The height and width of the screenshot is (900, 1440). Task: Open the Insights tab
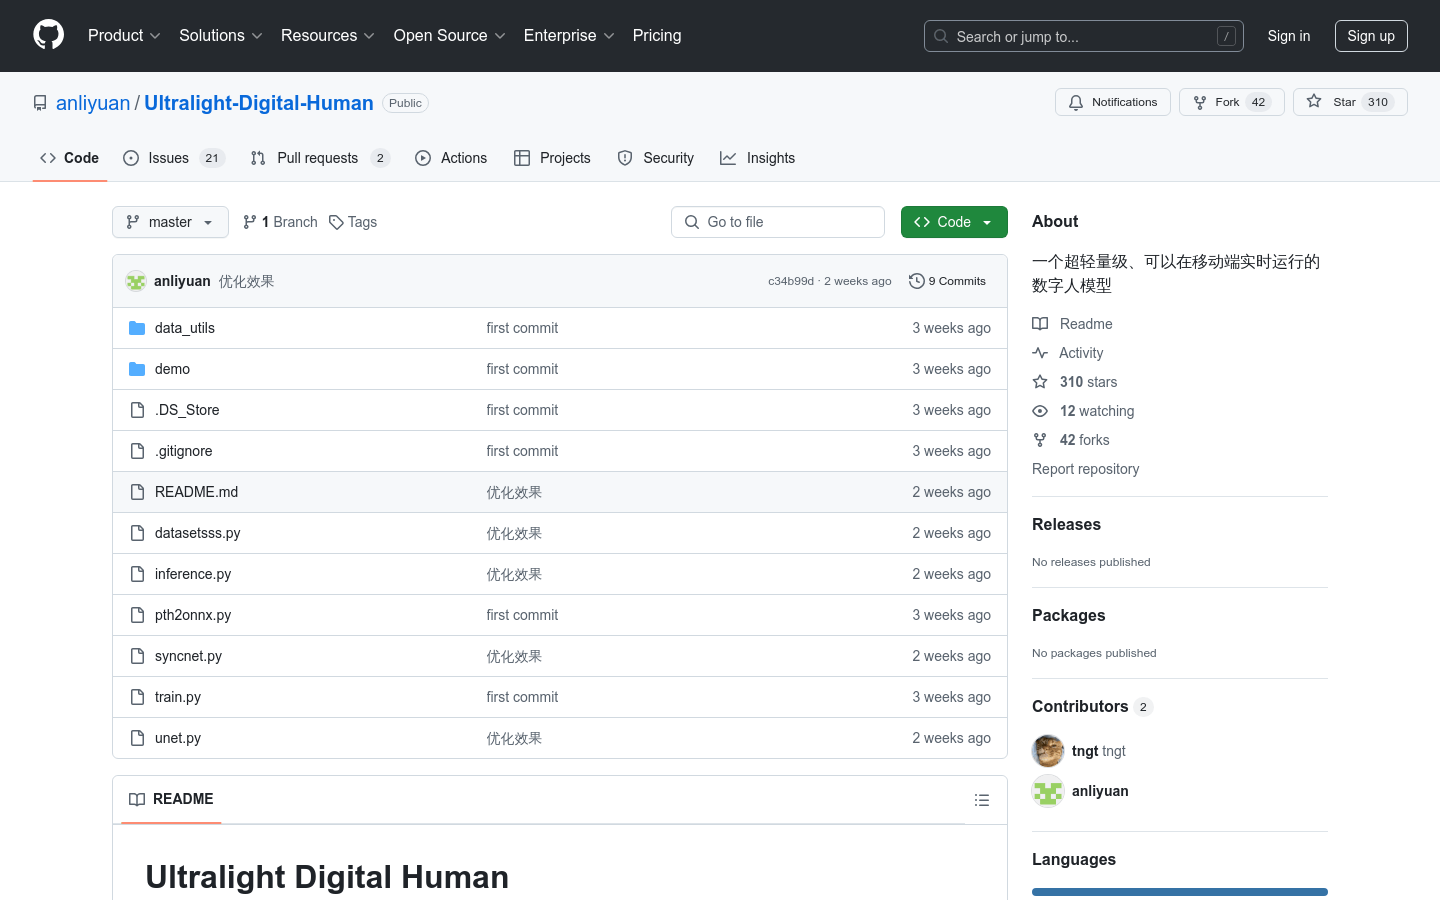click(758, 158)
